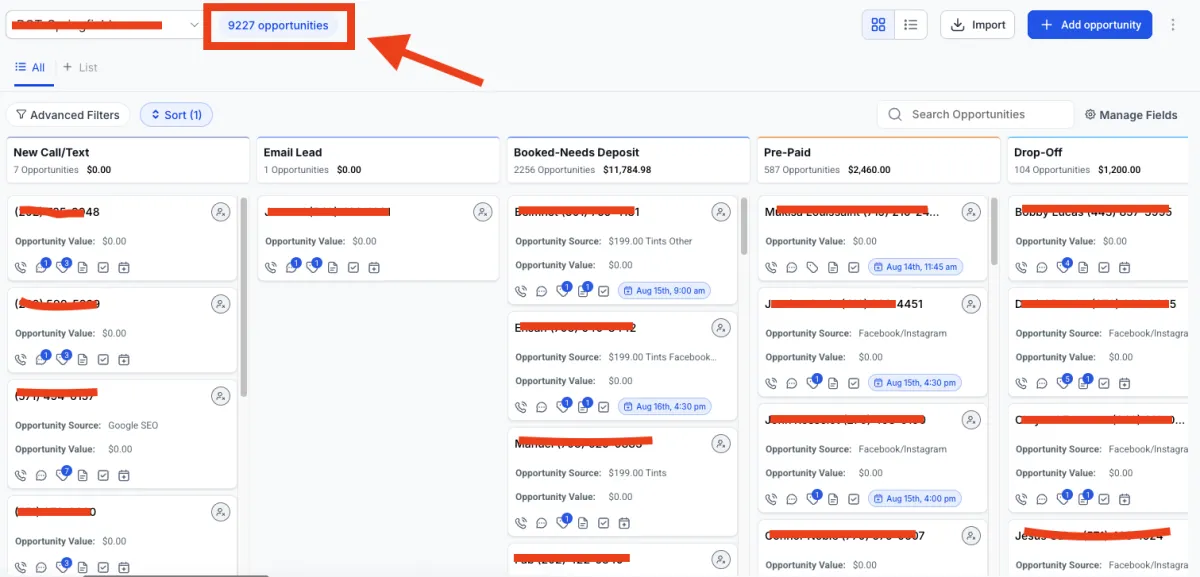The image size is (1200, 577).
Task: Open conversations on the Email Lead card
Action: coord(292,267)
